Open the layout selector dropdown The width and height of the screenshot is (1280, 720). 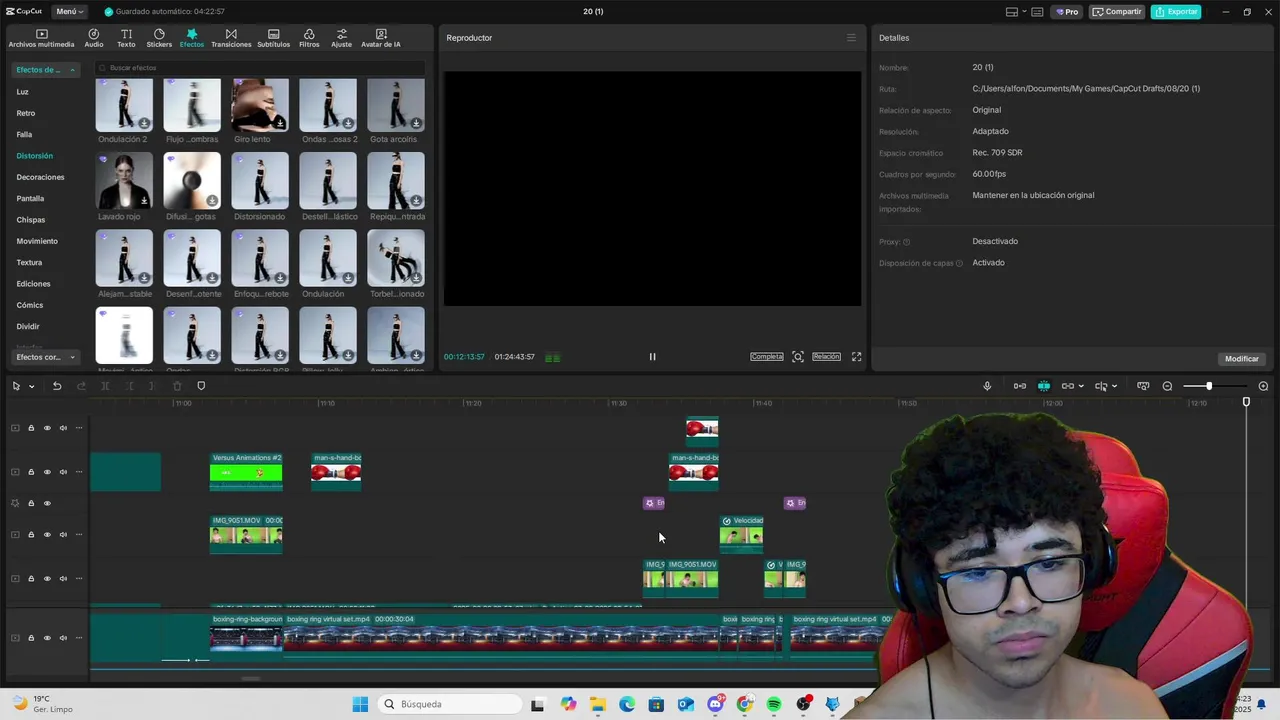tap(1015, 12)
